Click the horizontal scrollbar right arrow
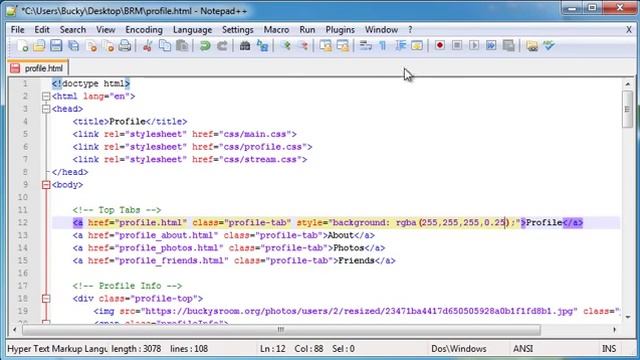Screen dimensions: 640x360 click(614, 329)
